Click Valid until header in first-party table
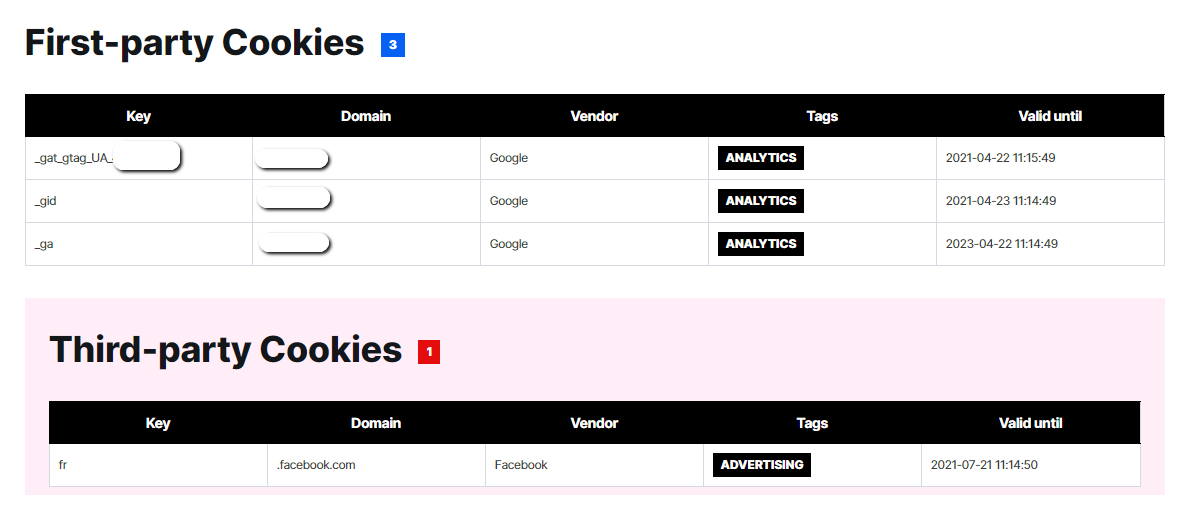This screenshot has height=525, width=1186. [x=1050, y=116]
